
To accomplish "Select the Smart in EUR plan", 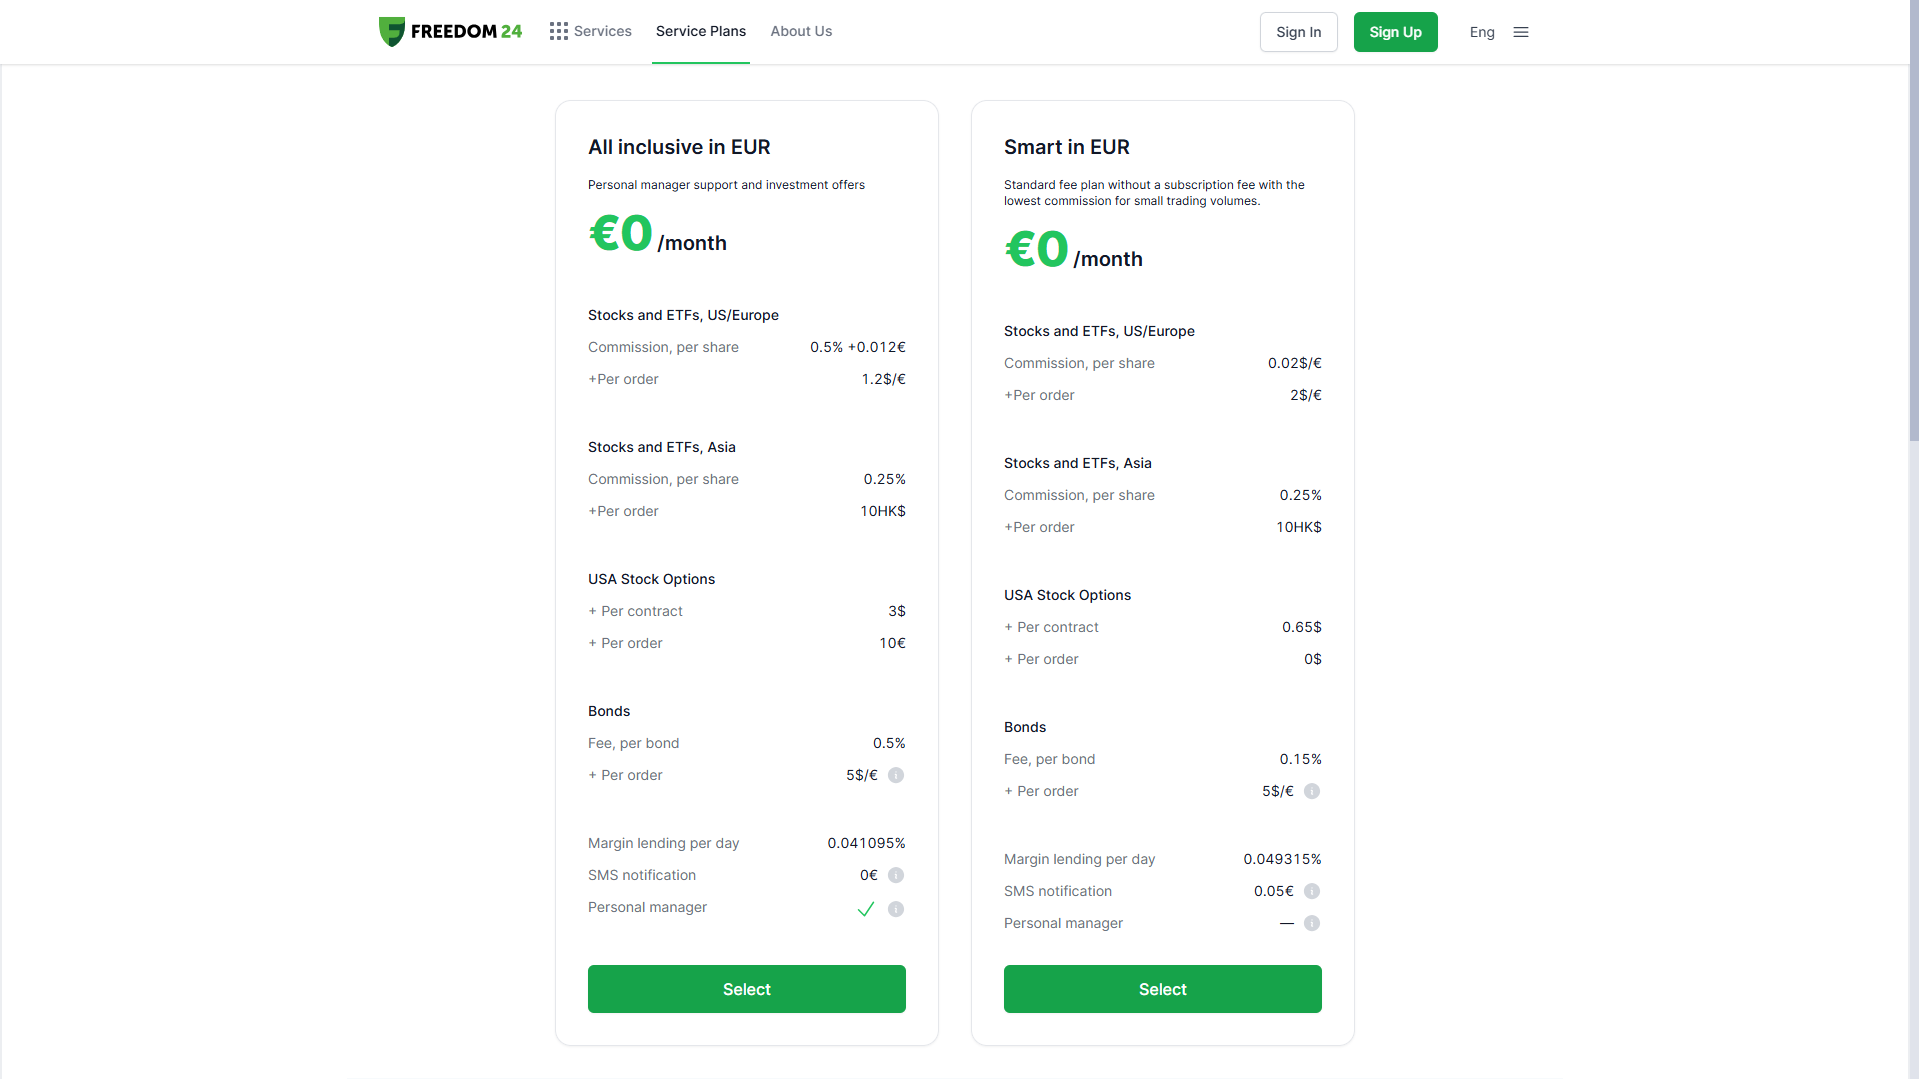I will (x=1162, y=989).
